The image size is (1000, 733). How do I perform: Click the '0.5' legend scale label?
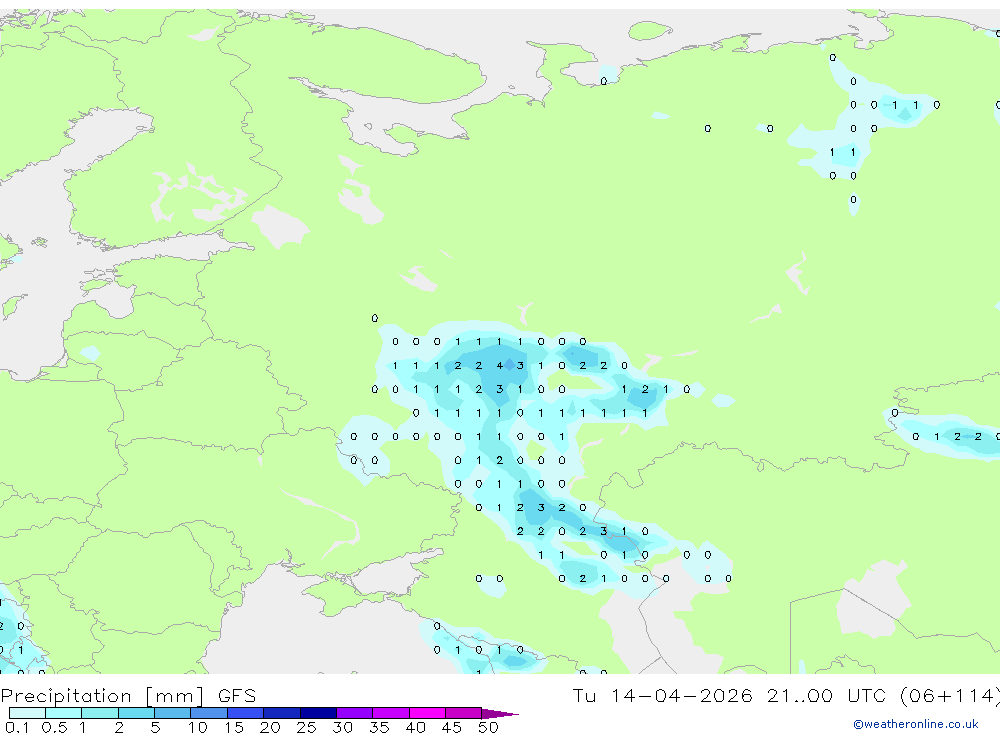(54, 727)
